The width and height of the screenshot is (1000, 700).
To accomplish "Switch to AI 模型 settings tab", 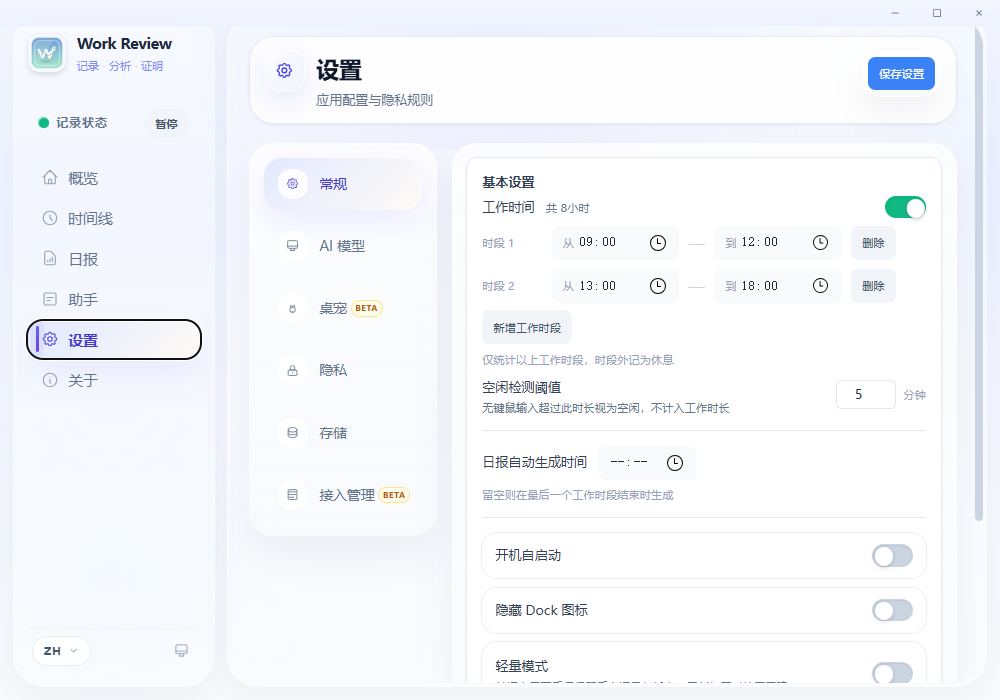I will tap(343, 245).
